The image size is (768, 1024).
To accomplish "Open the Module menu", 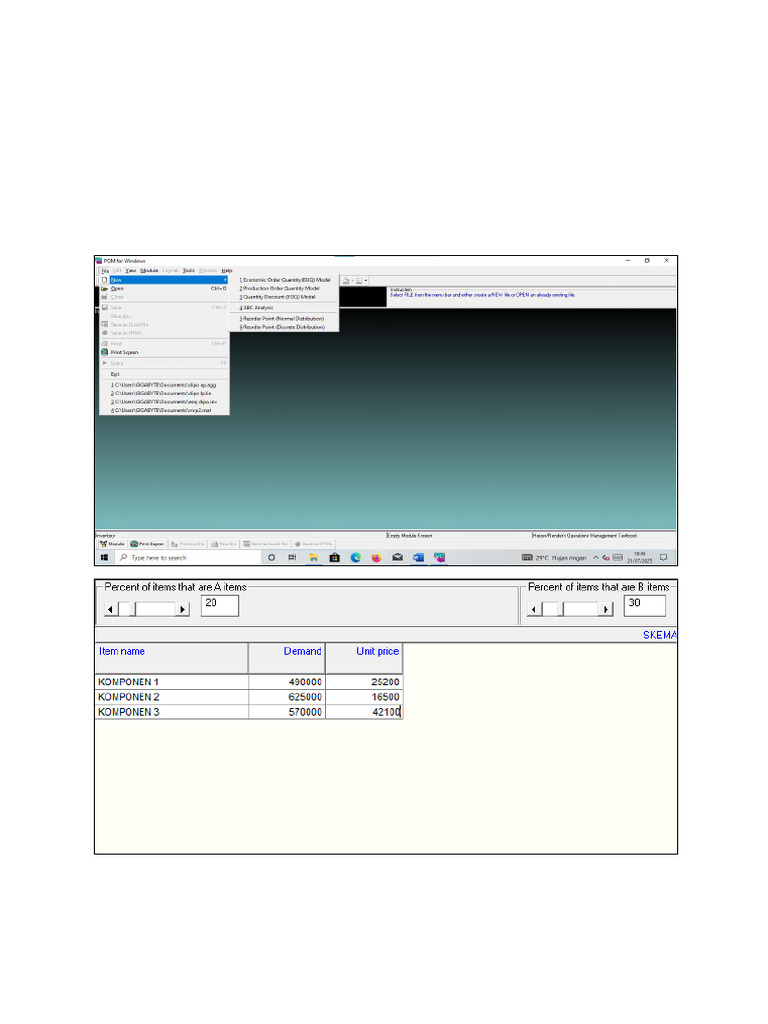I will coord(149,270).
